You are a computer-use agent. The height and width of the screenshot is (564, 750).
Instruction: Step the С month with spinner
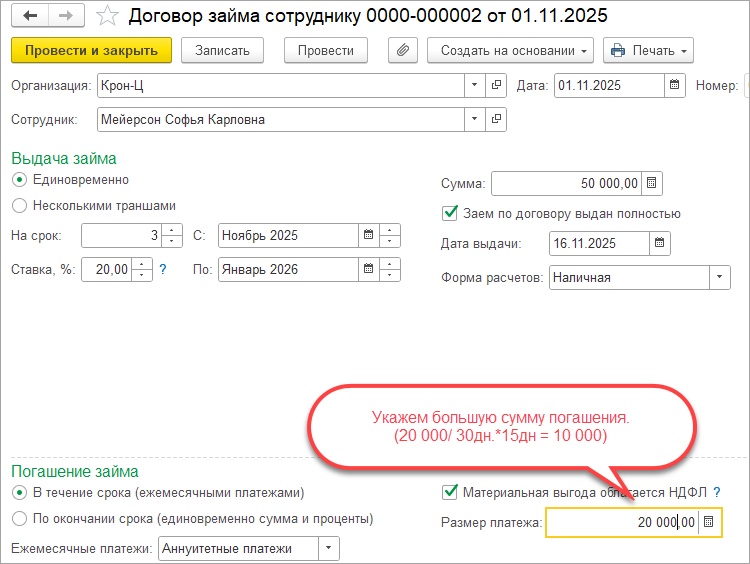pos(390,235)
